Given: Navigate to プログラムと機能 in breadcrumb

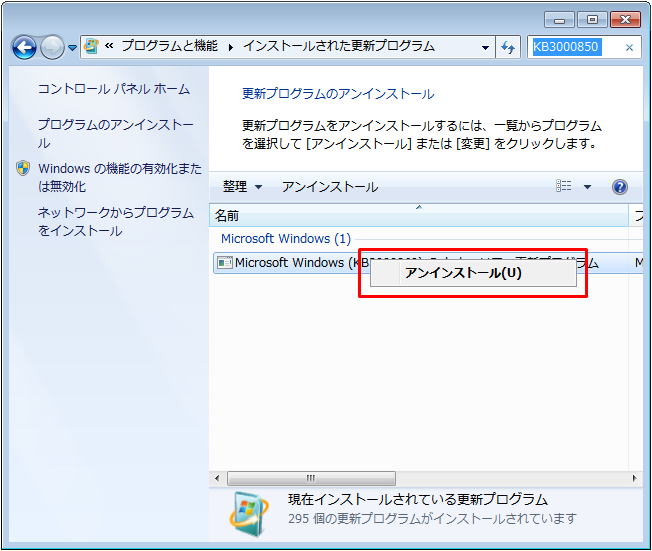Looking at the screenshot, I should click(169, 46).
